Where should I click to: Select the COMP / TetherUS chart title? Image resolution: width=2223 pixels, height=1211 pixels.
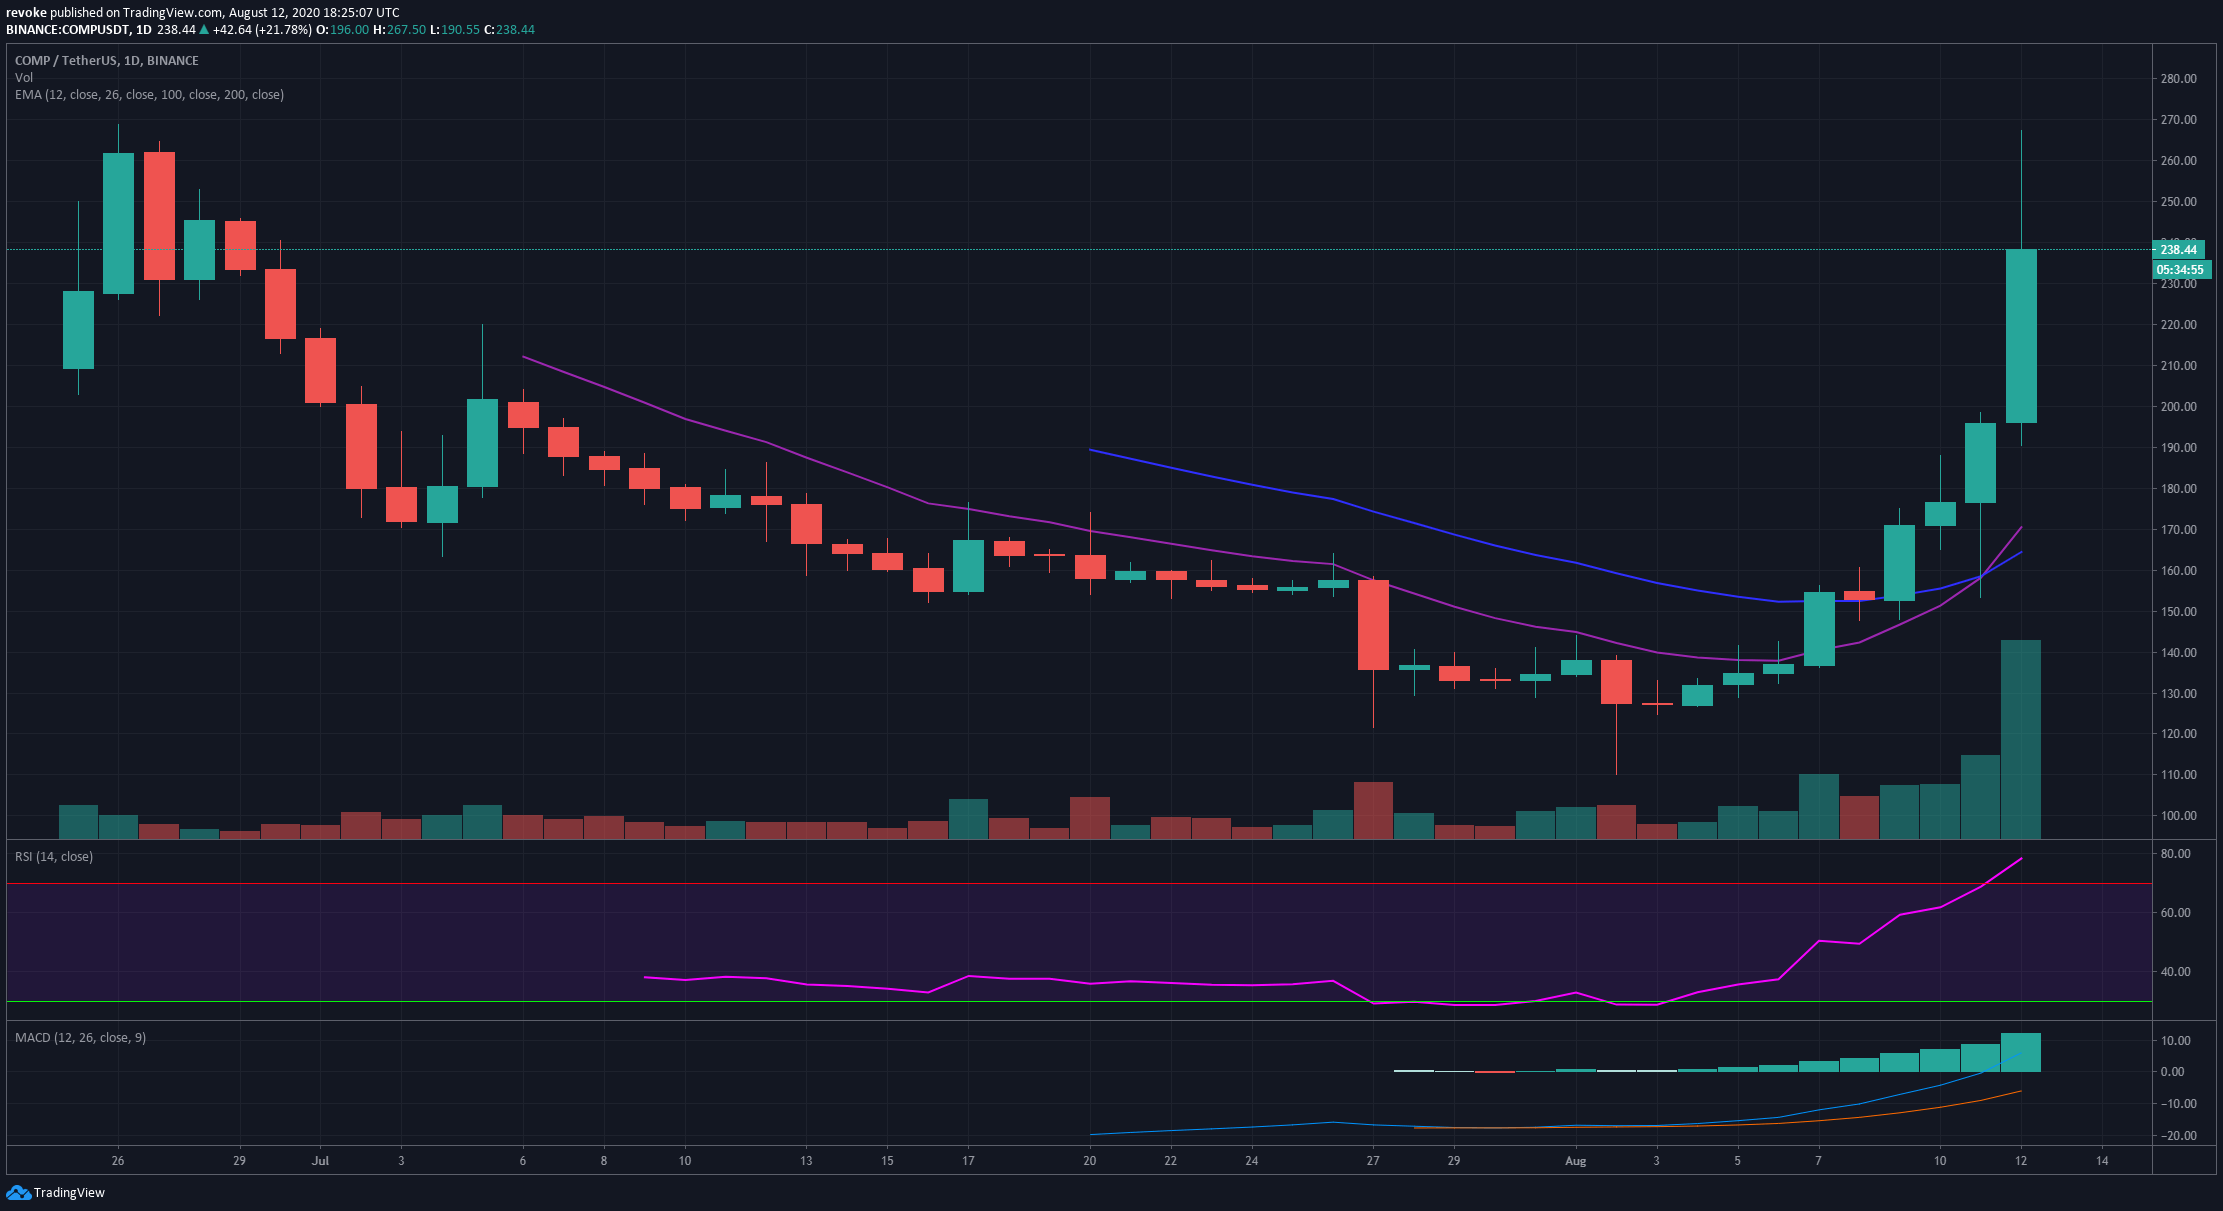tap(107, 61)
